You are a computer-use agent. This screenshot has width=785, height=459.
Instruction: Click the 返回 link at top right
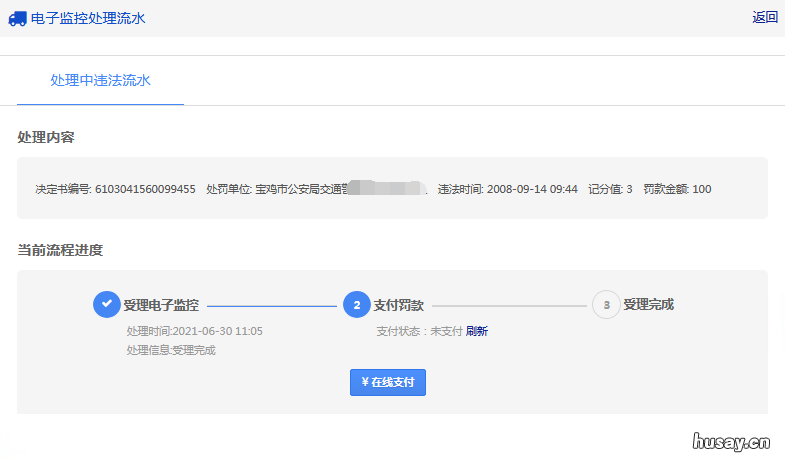765,17
